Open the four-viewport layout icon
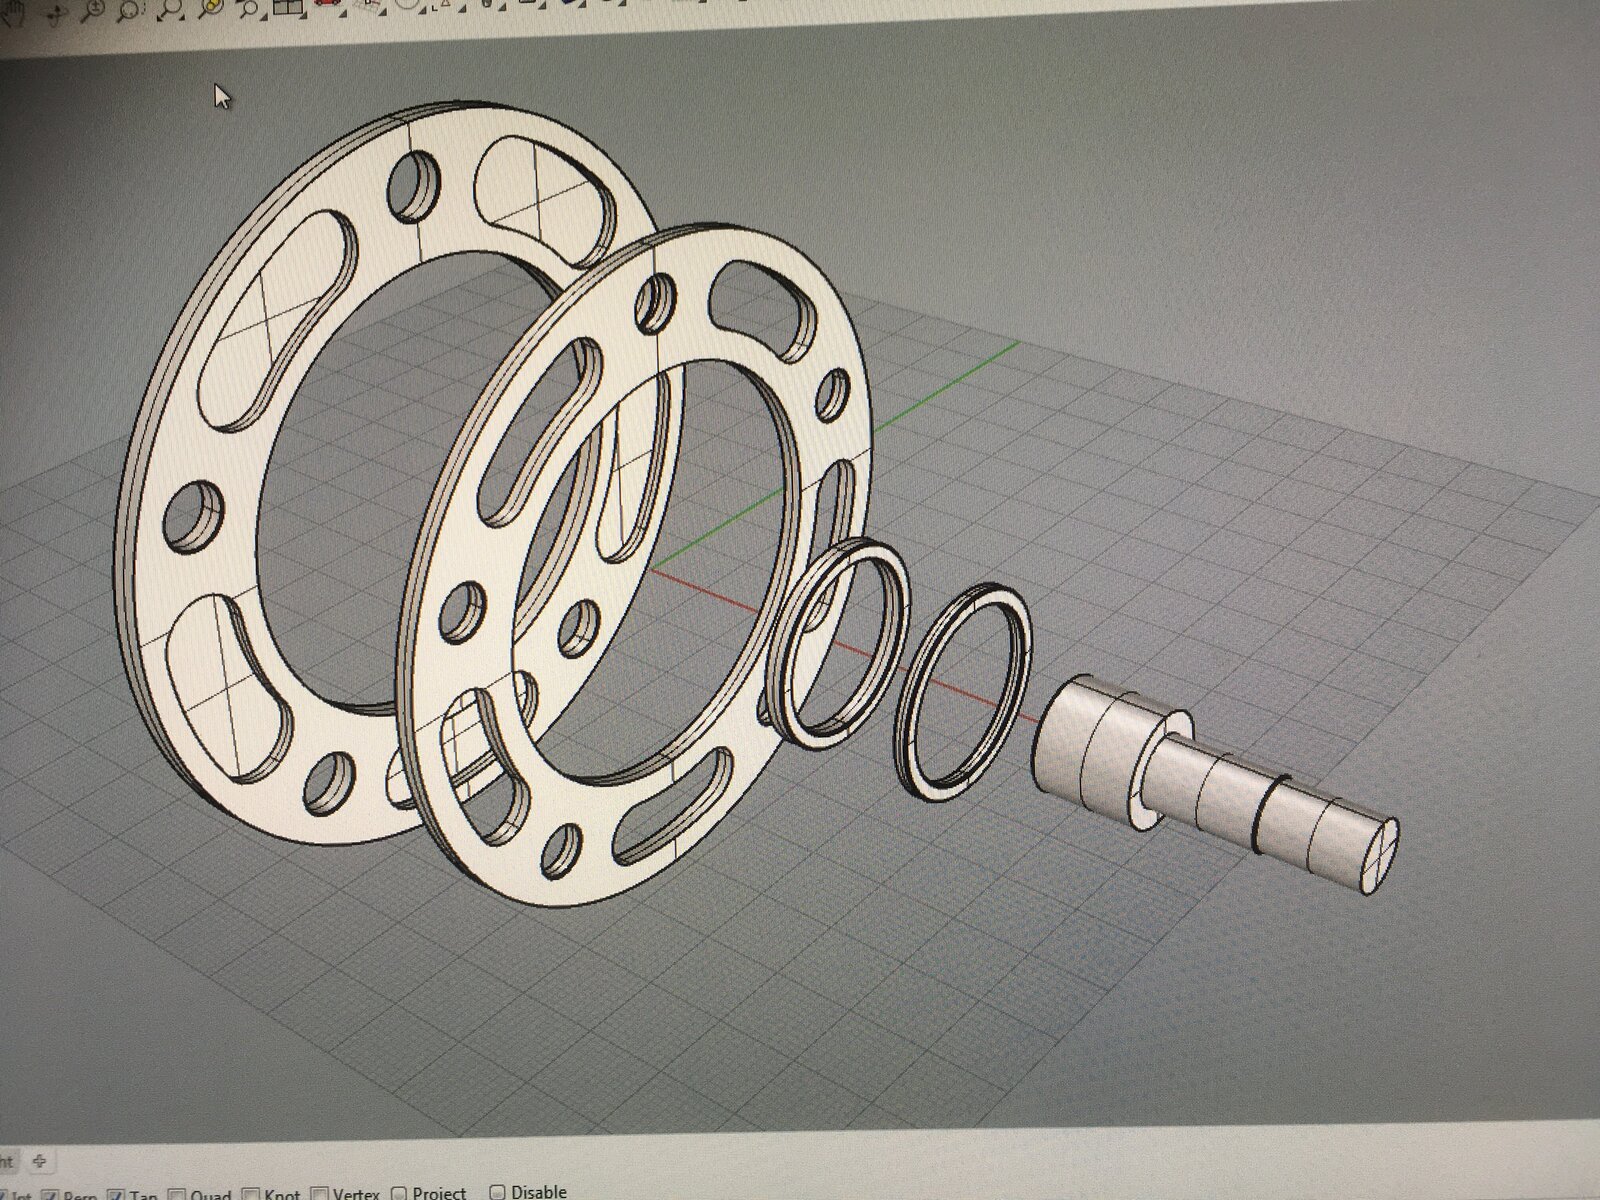This screenshot has height=1200, width=1600. 288,8
